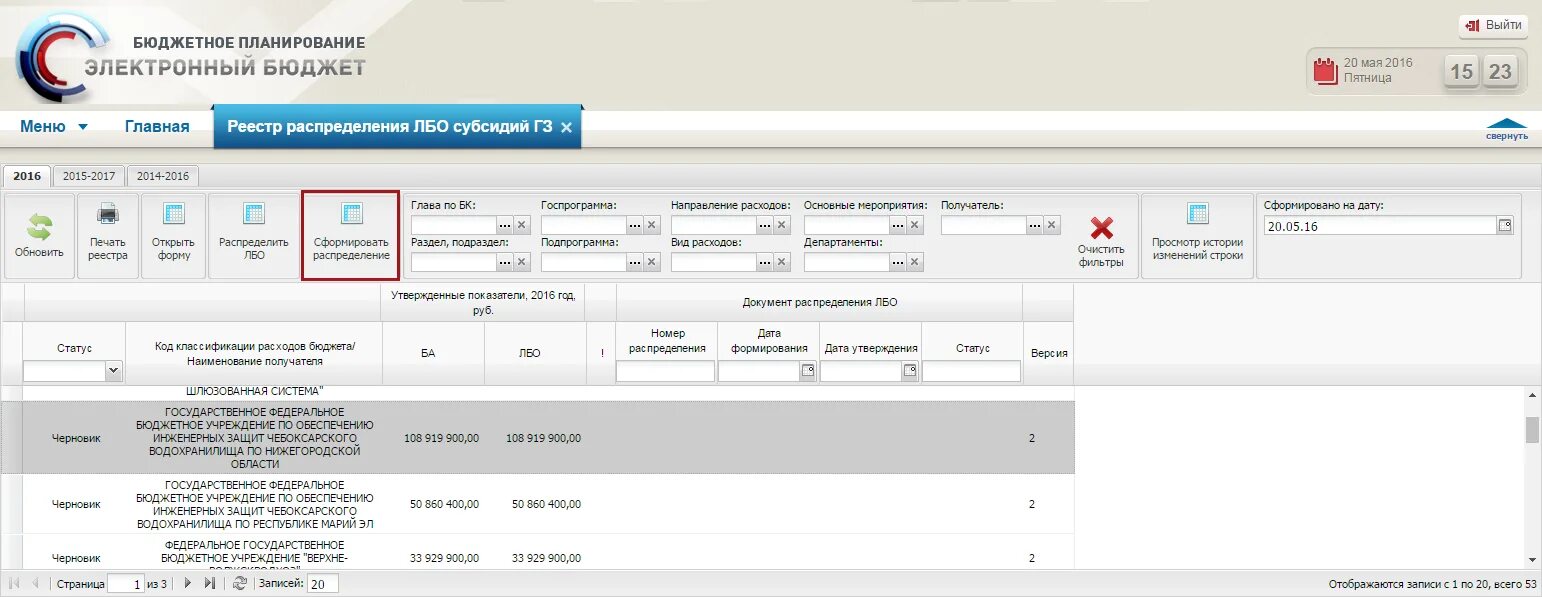1542x597 pixels.
Task: Sort by the БА column header
Action: pos(427,352)
